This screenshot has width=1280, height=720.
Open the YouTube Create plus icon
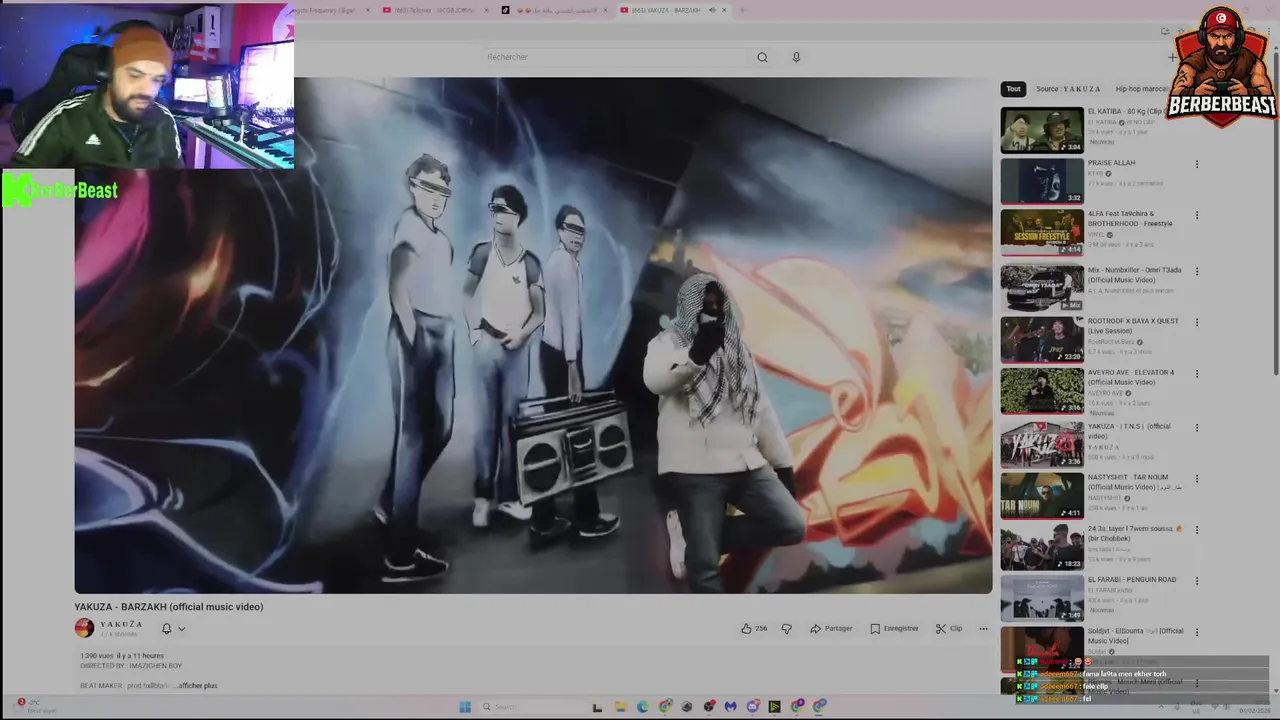[1172, 57]
